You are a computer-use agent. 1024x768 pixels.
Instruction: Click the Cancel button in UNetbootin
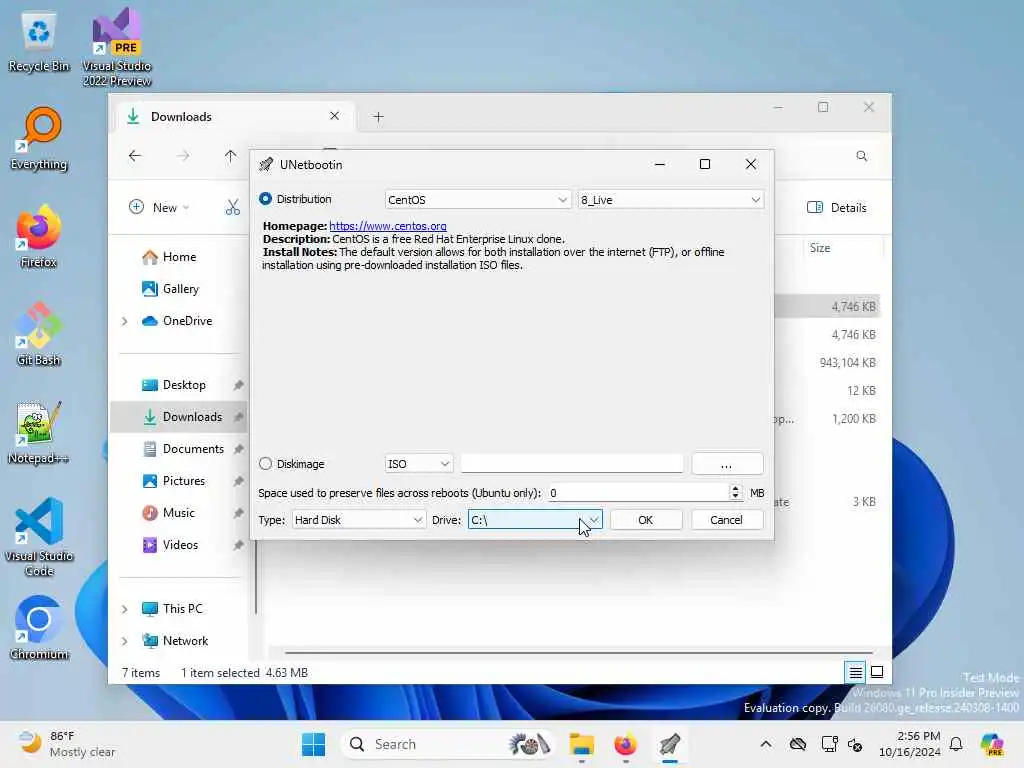(x=726, y=520)
